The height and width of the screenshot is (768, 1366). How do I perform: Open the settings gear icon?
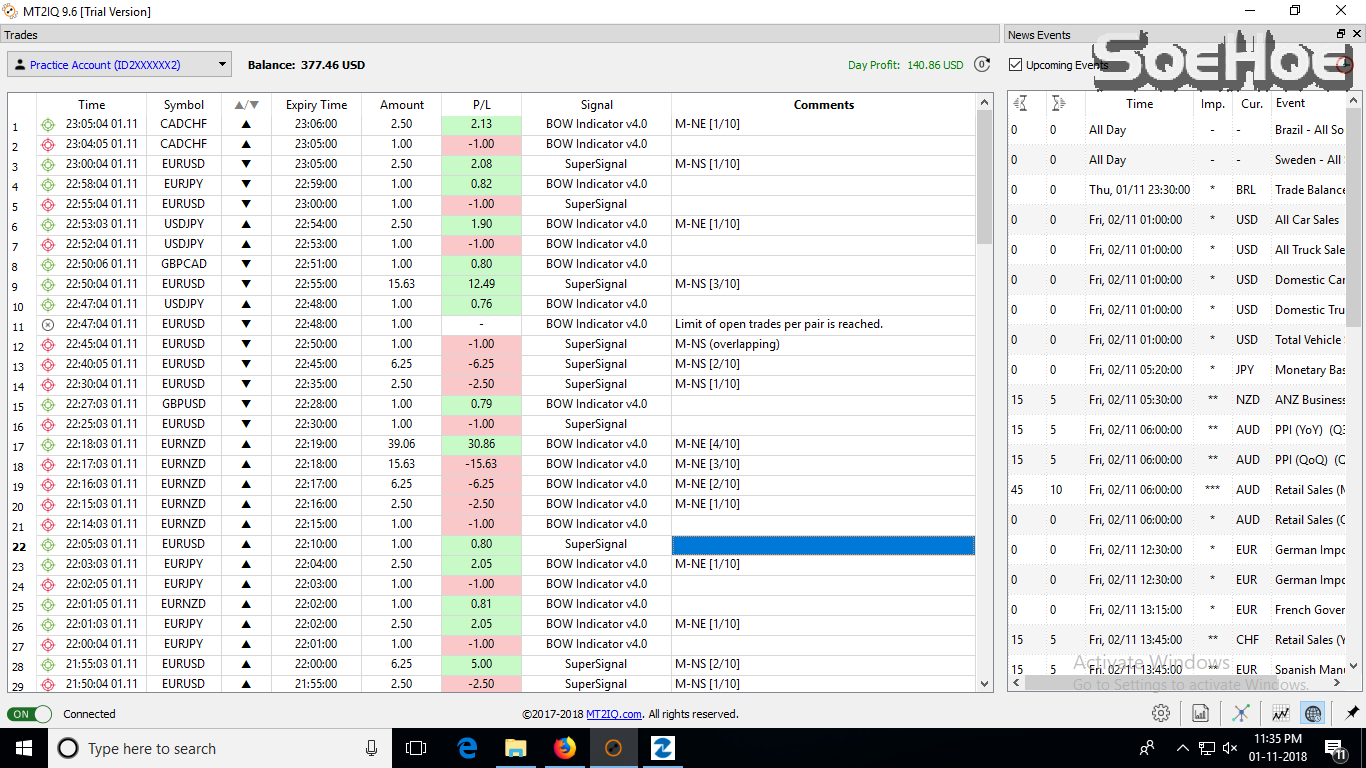click(x=1160, y=713)
